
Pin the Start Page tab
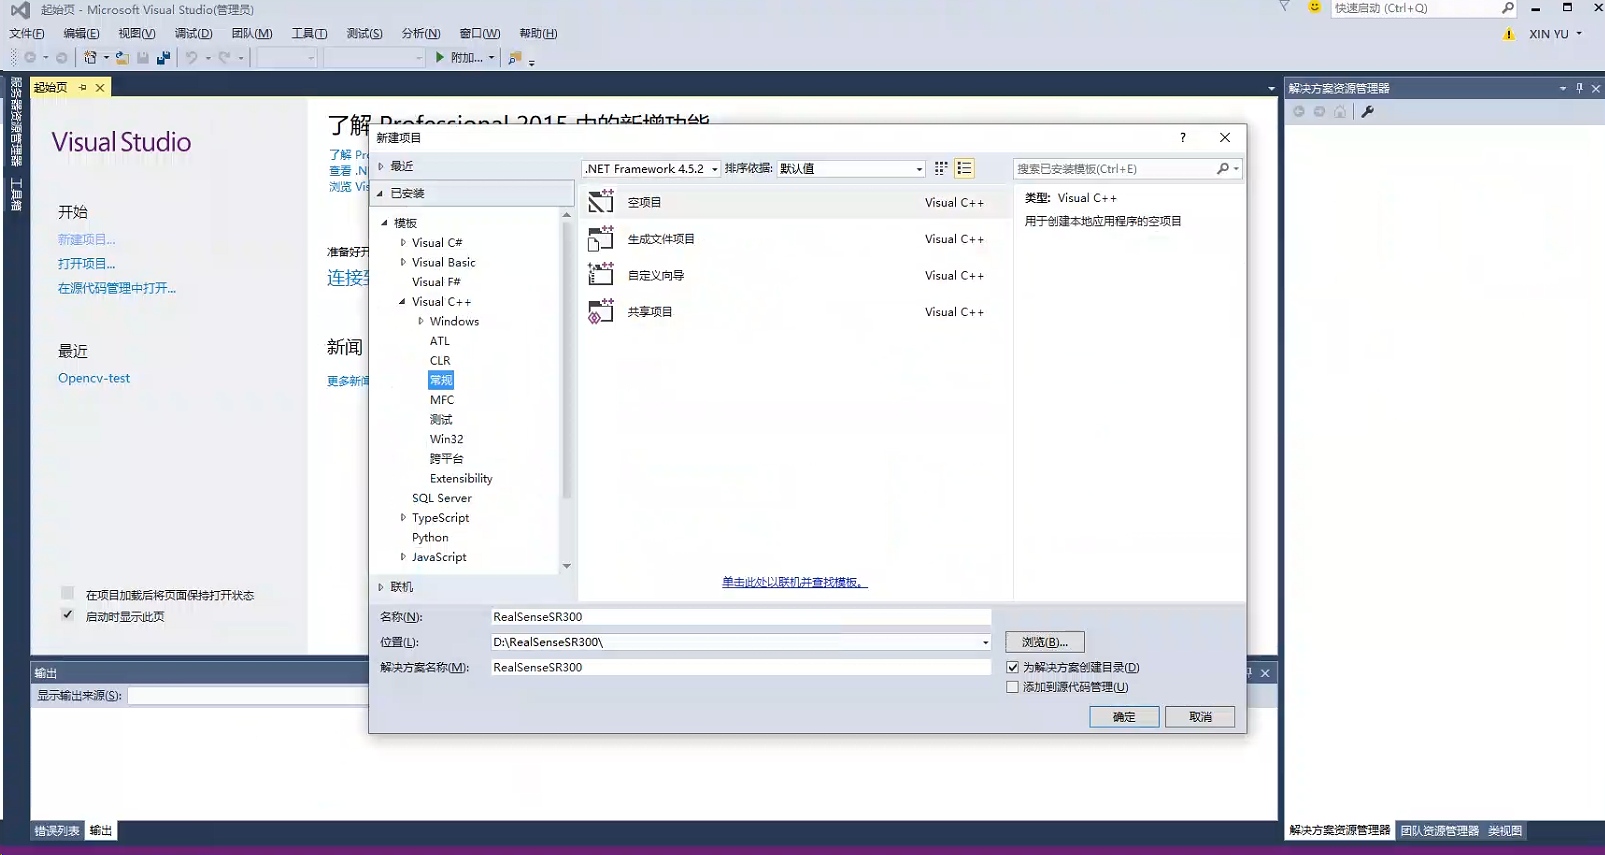[82, 88]
